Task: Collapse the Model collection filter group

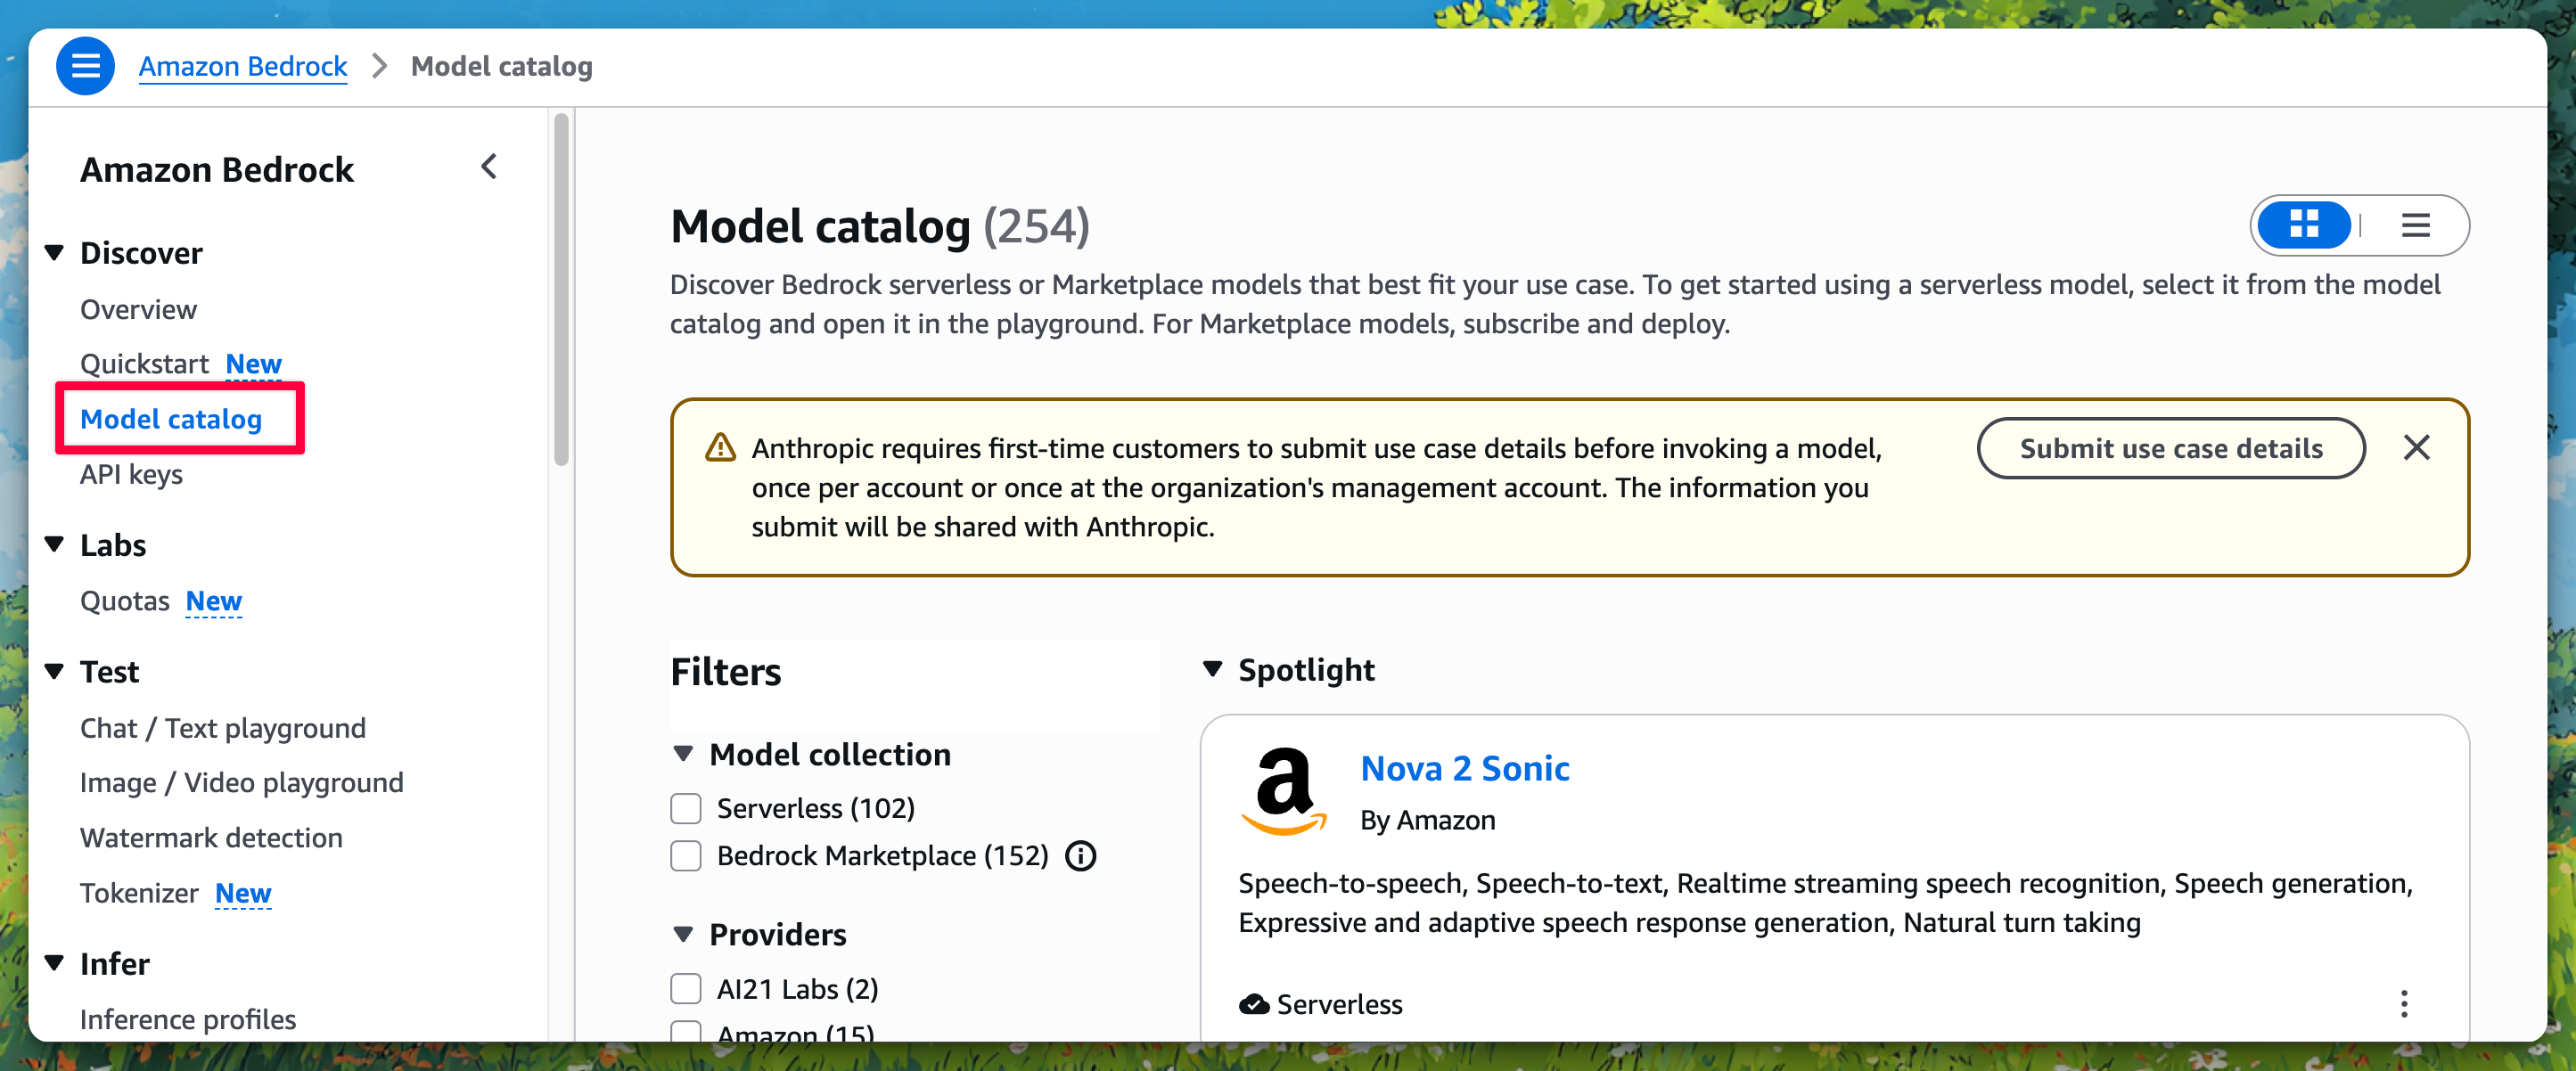Action: 684,754
